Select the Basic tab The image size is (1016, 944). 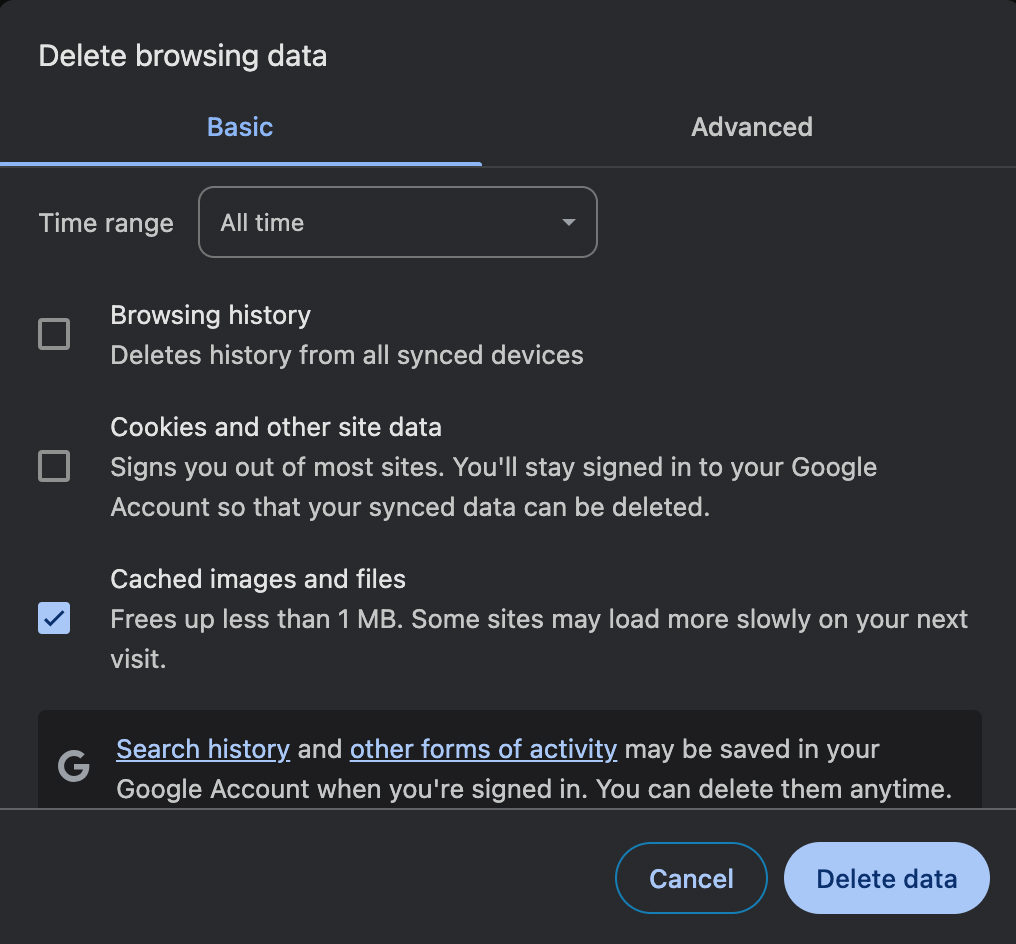pyautogui.click(x=239, y=127)
